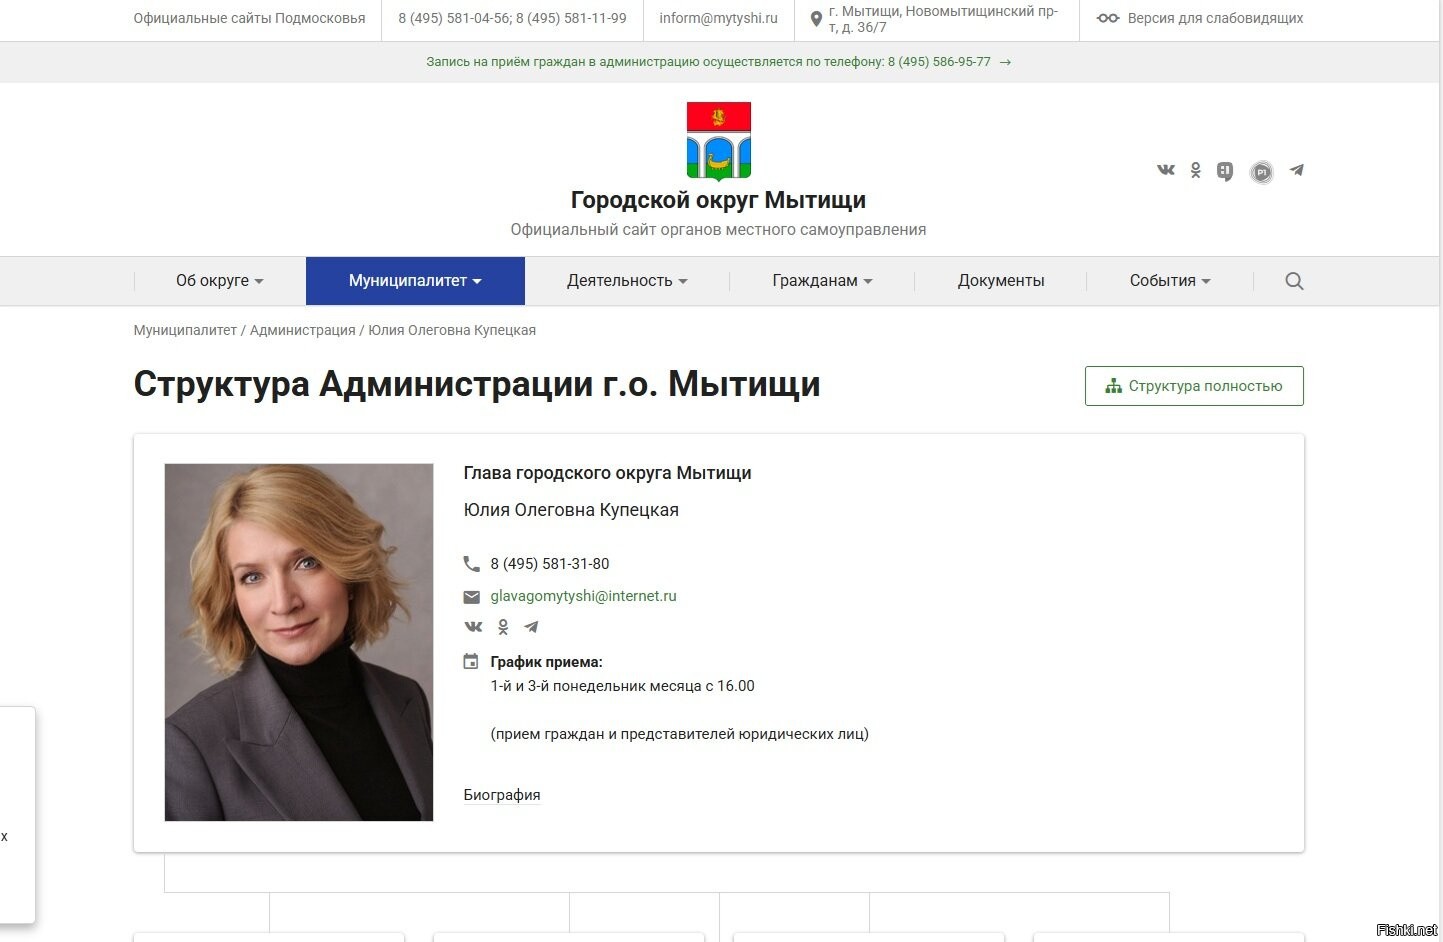The width and height of the screenshot is (1443, 942).
Task: Expand the Гражданам dropdown
Action: [822, 281]
